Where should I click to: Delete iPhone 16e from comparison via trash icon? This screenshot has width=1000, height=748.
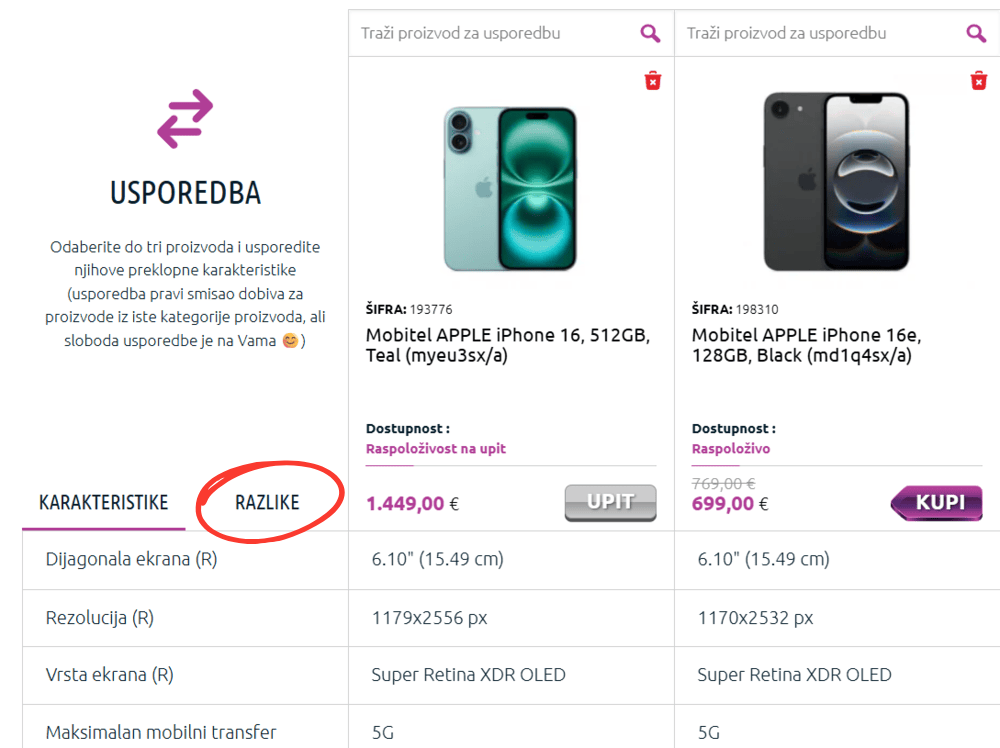point(979,81)
